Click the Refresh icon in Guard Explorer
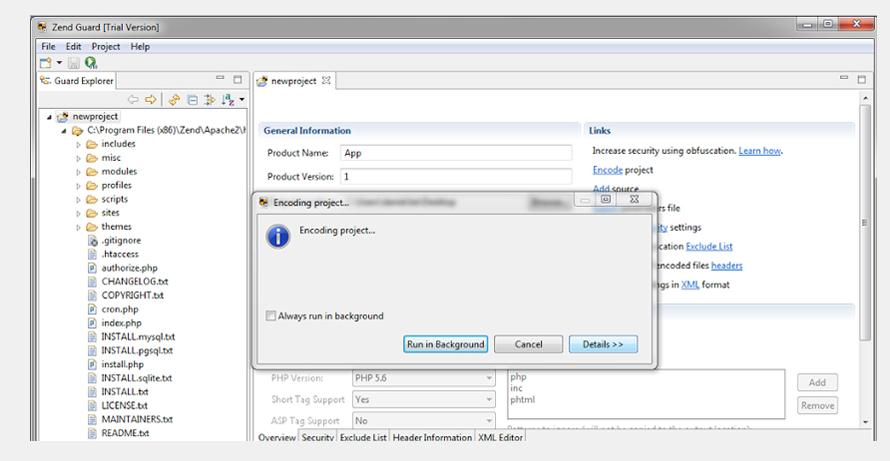The height and width of the screenshot is (461, 890). click(174, 100)
